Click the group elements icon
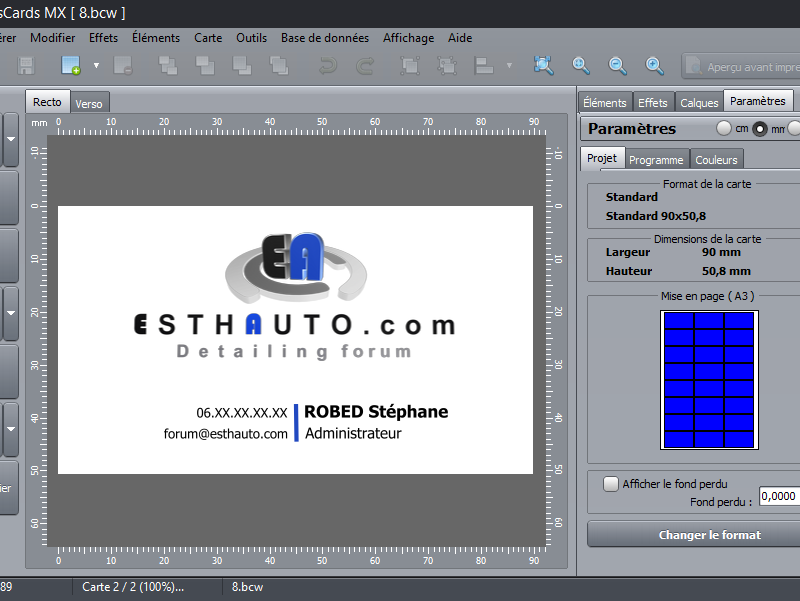Viewport: 800px width, 601px height. click(410, 66)
